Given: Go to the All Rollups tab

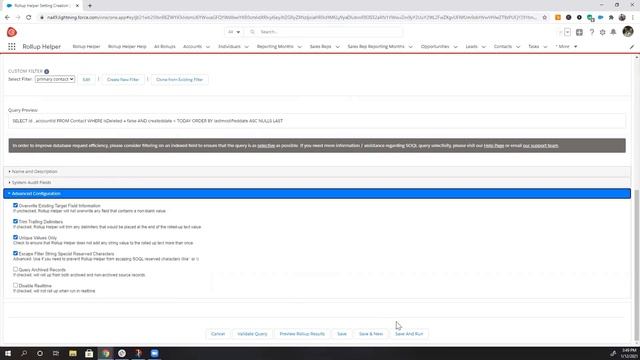Looking at the screenshot, I should point(164,47).
